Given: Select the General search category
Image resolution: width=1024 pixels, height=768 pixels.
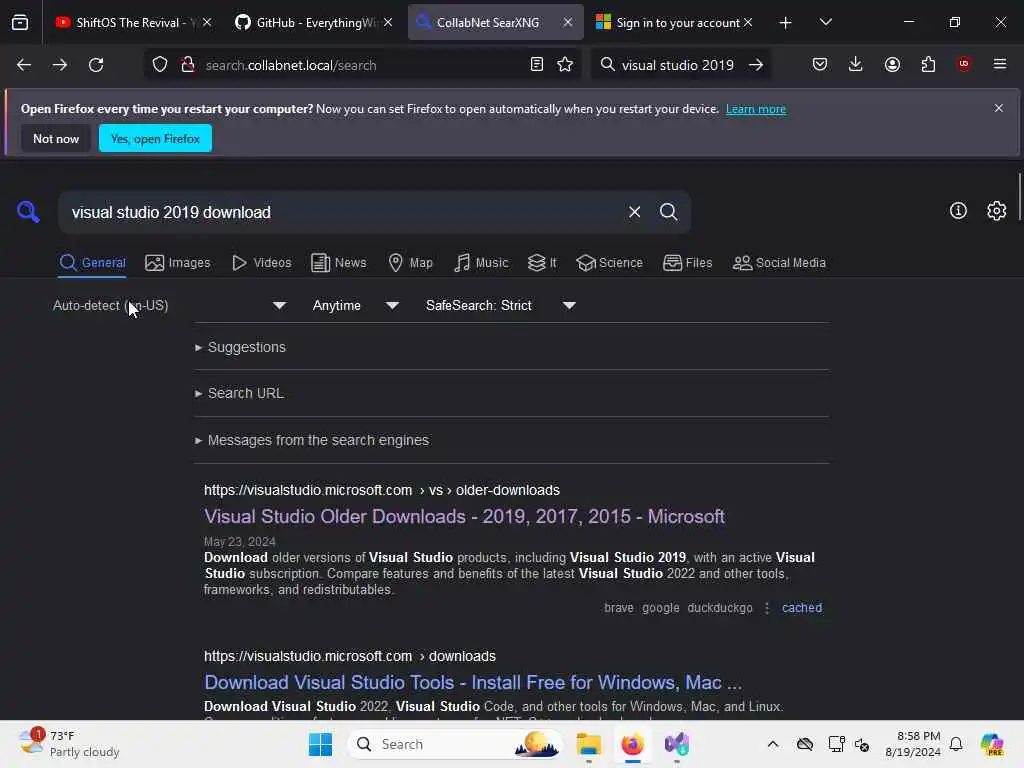Looking at the screenshot, I should (92, 263).
